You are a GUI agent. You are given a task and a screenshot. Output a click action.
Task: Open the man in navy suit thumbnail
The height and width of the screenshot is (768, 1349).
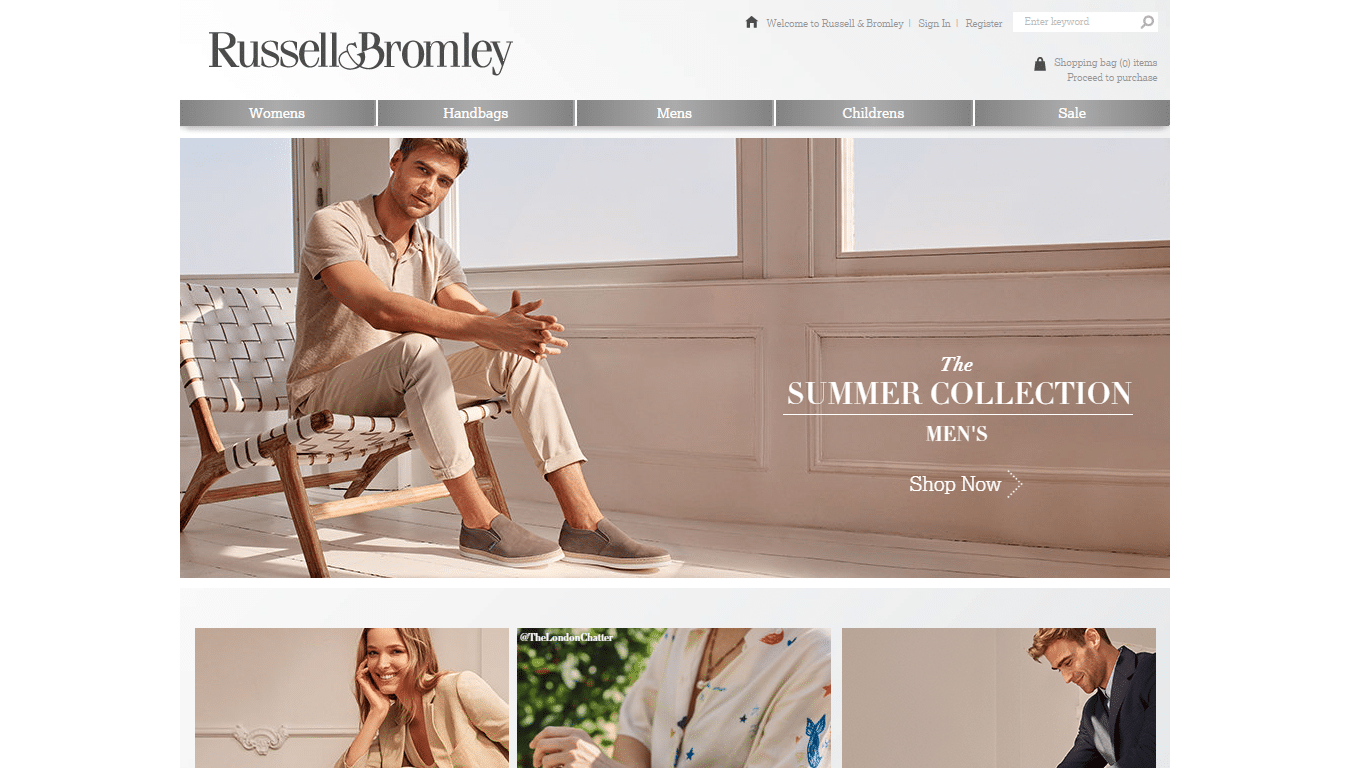pyautogui.click(x=999, y=698)
